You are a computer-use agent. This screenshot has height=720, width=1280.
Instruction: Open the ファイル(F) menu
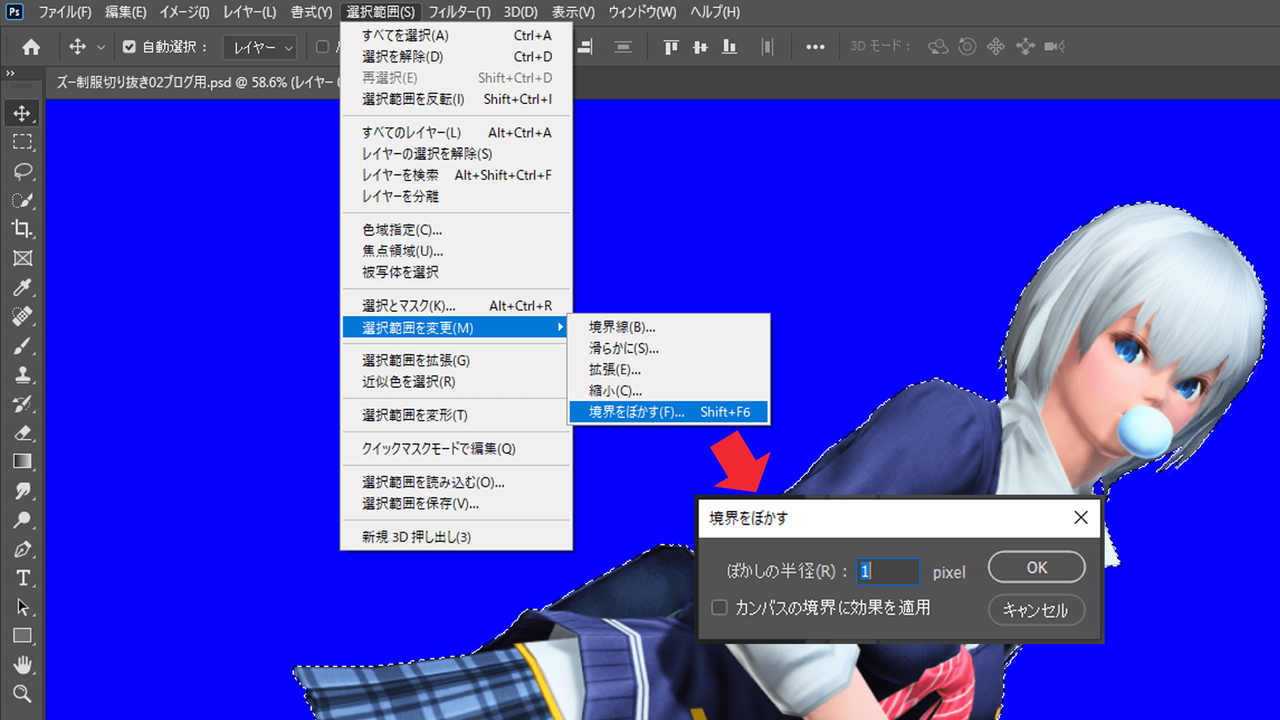pyautogui.click(x=64, y=12)
